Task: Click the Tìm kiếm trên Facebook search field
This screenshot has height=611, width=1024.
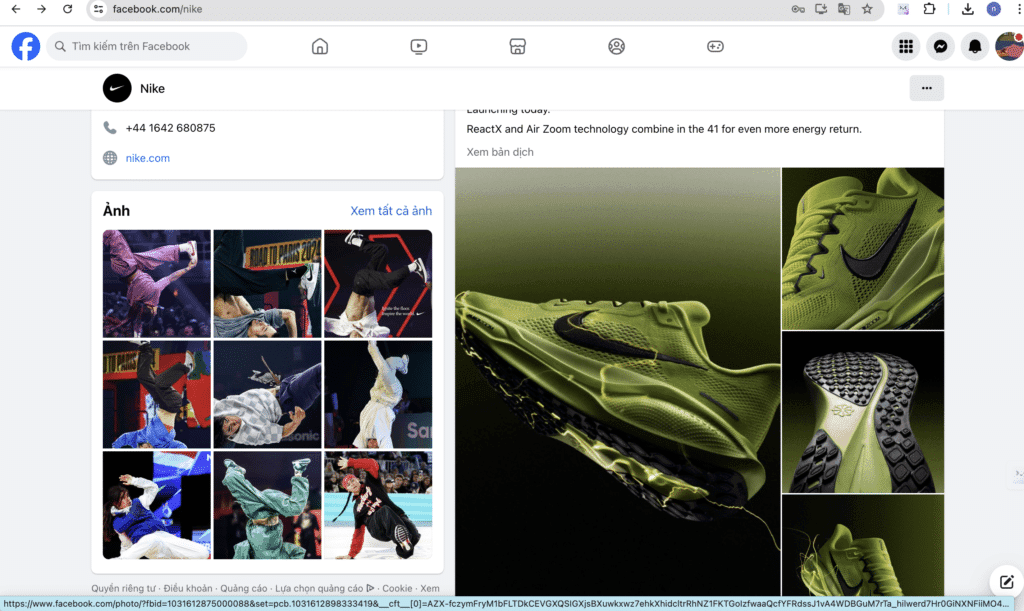Action: coord(147,46)
